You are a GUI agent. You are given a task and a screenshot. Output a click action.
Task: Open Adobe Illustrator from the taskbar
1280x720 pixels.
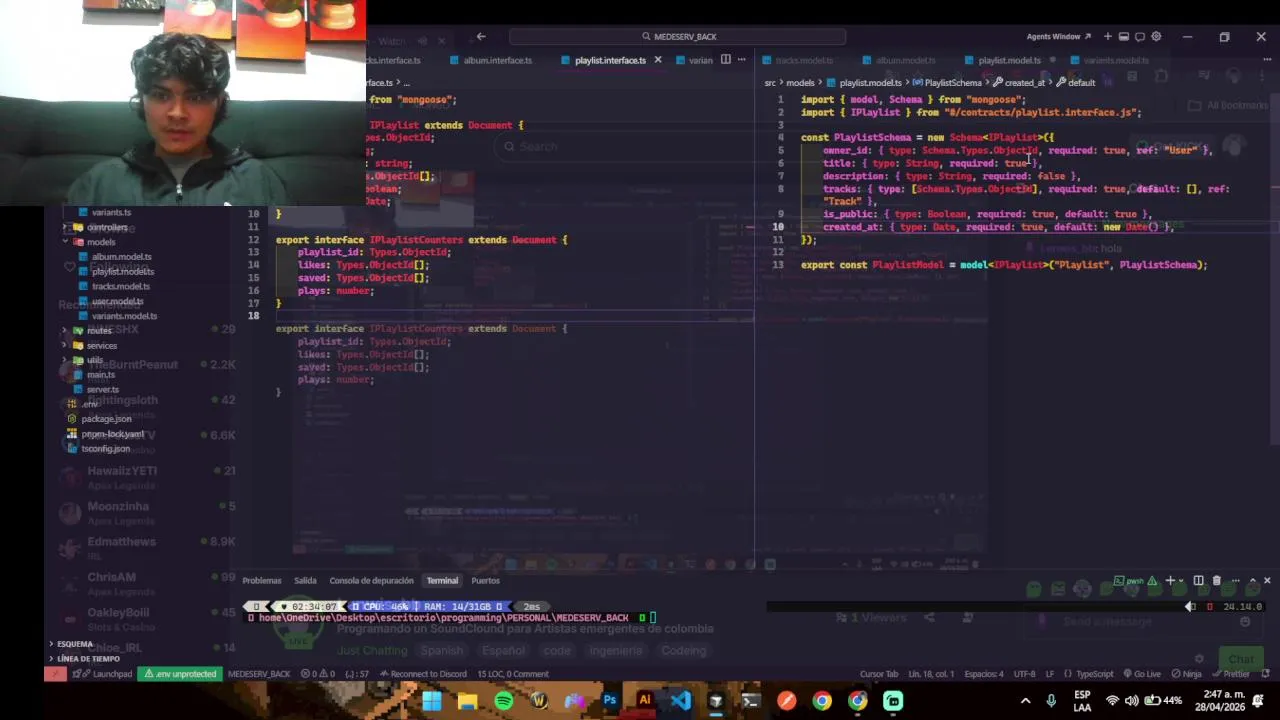click(644, 701)
